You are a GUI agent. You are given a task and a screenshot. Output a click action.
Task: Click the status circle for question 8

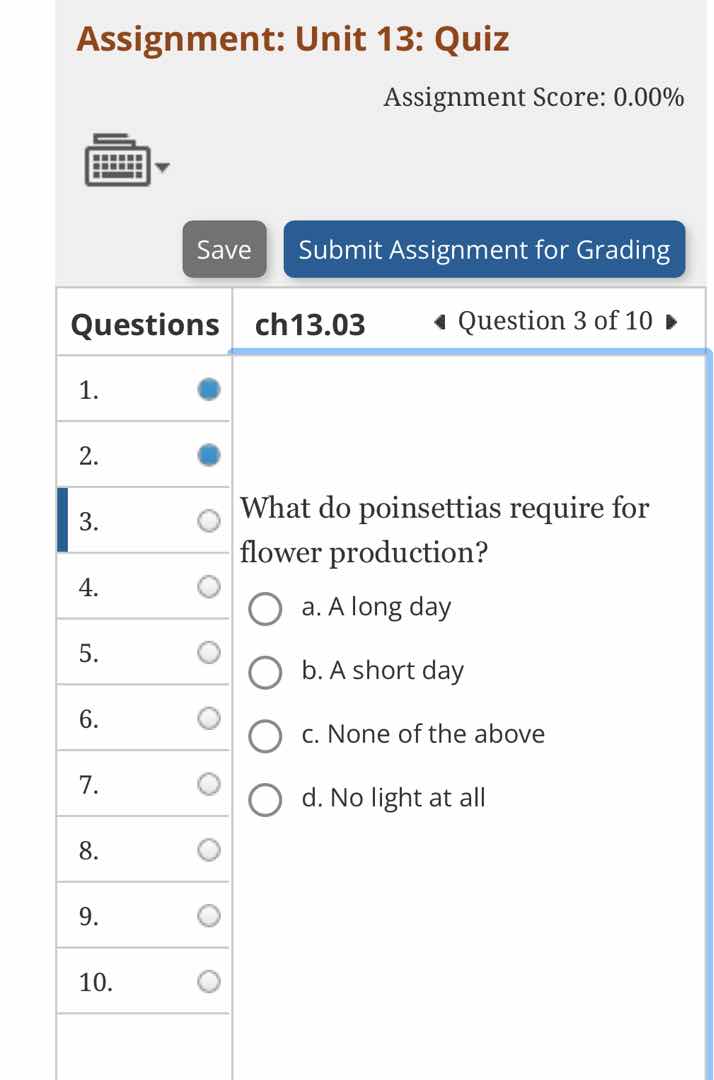pos(208,850)
